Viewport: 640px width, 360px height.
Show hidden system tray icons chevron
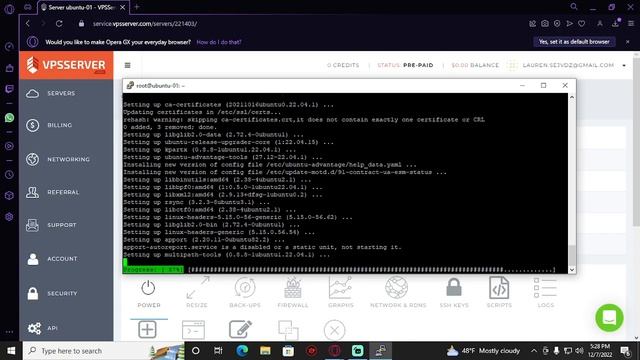coord(533,351)
